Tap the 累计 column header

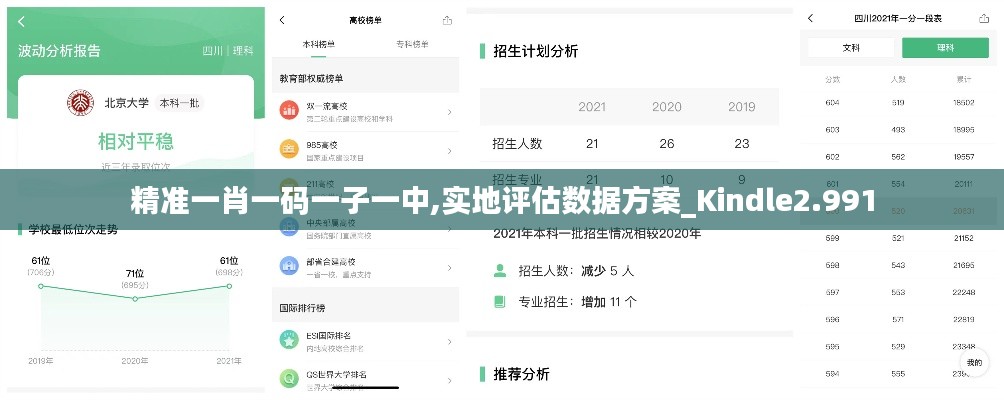pos(964,79)
